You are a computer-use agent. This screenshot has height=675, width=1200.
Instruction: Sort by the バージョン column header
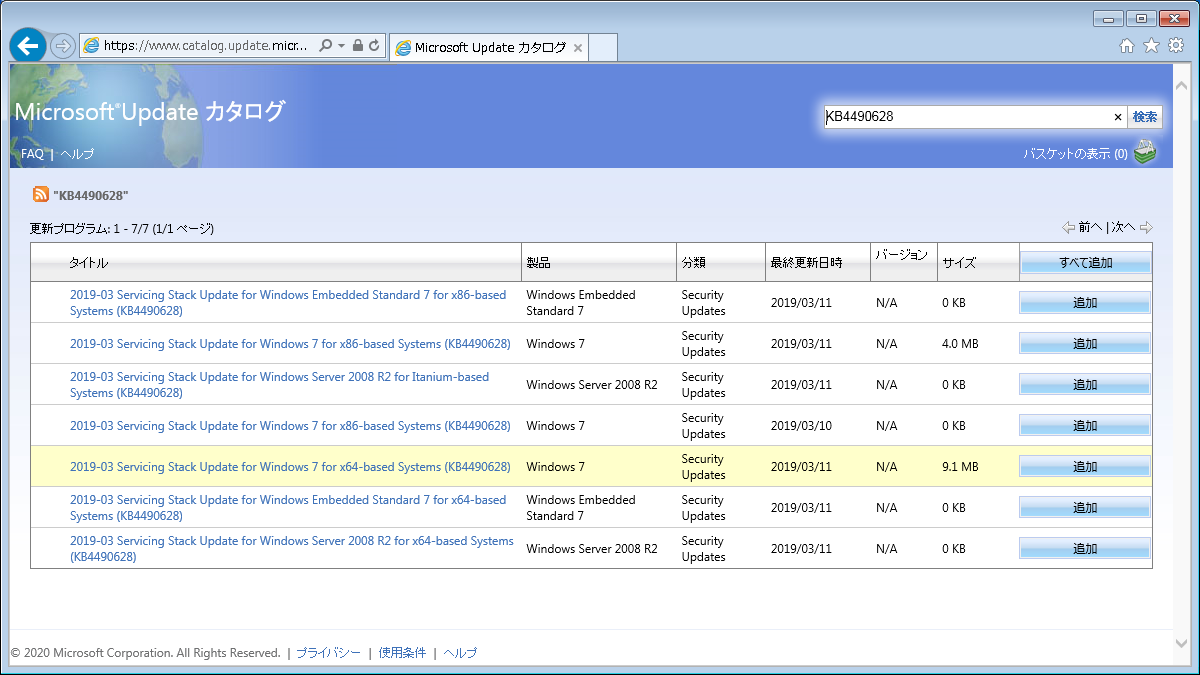click(x=902, y=255)
